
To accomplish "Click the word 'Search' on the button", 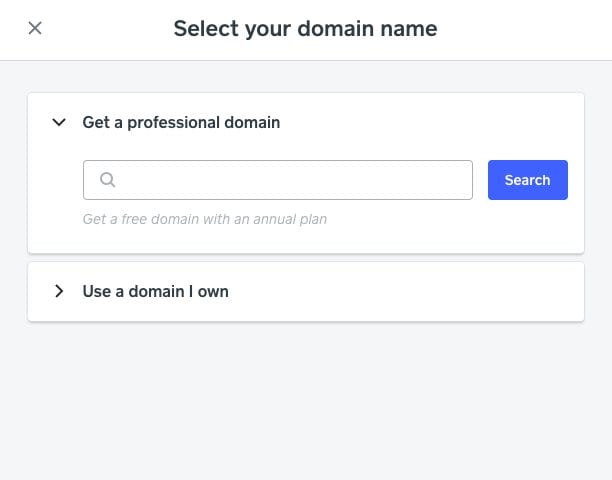I will (x=527, y=180).
